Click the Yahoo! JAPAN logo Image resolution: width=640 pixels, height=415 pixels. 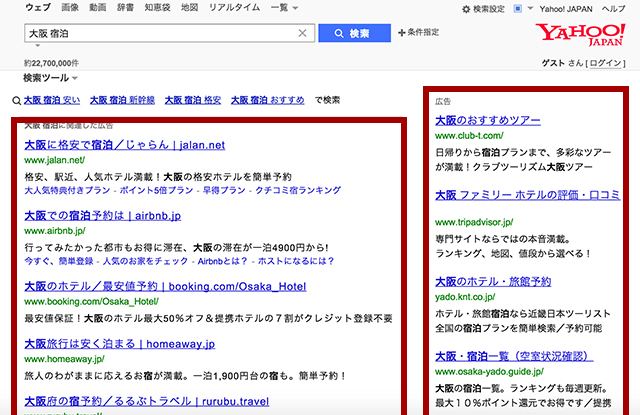[x=580, y=34]
